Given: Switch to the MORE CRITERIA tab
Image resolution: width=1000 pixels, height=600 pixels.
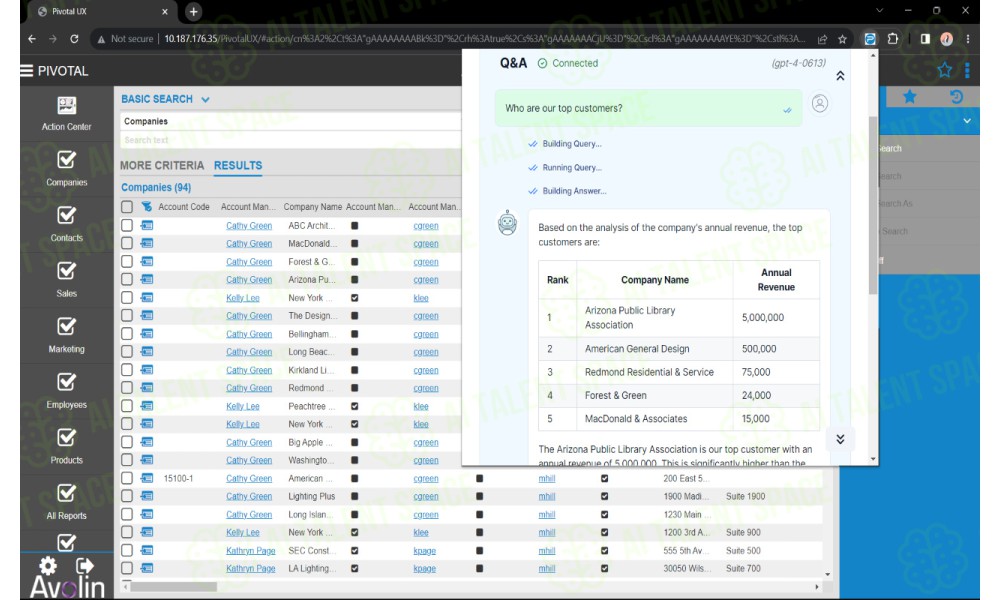Looking at the screenshot, I should point(162,166).
